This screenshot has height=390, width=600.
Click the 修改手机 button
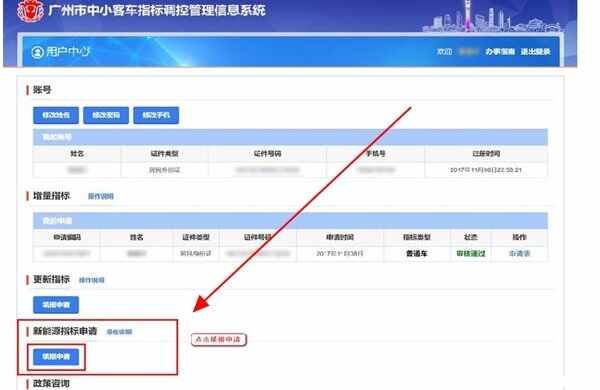156,115
